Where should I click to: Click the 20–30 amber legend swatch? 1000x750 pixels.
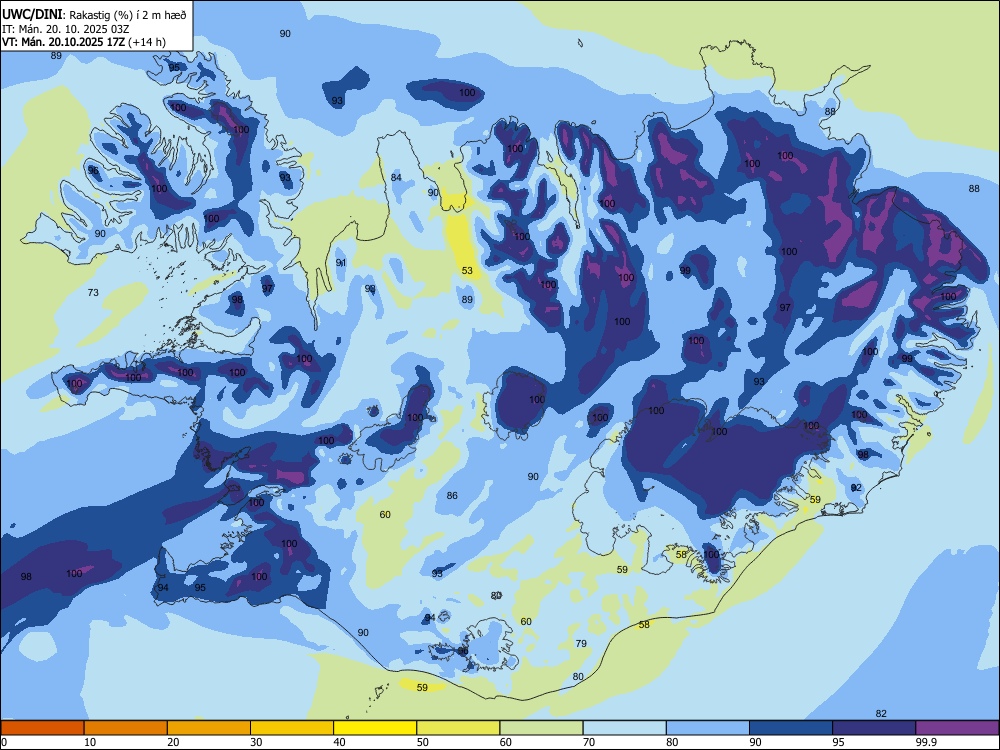coord(209,728)
